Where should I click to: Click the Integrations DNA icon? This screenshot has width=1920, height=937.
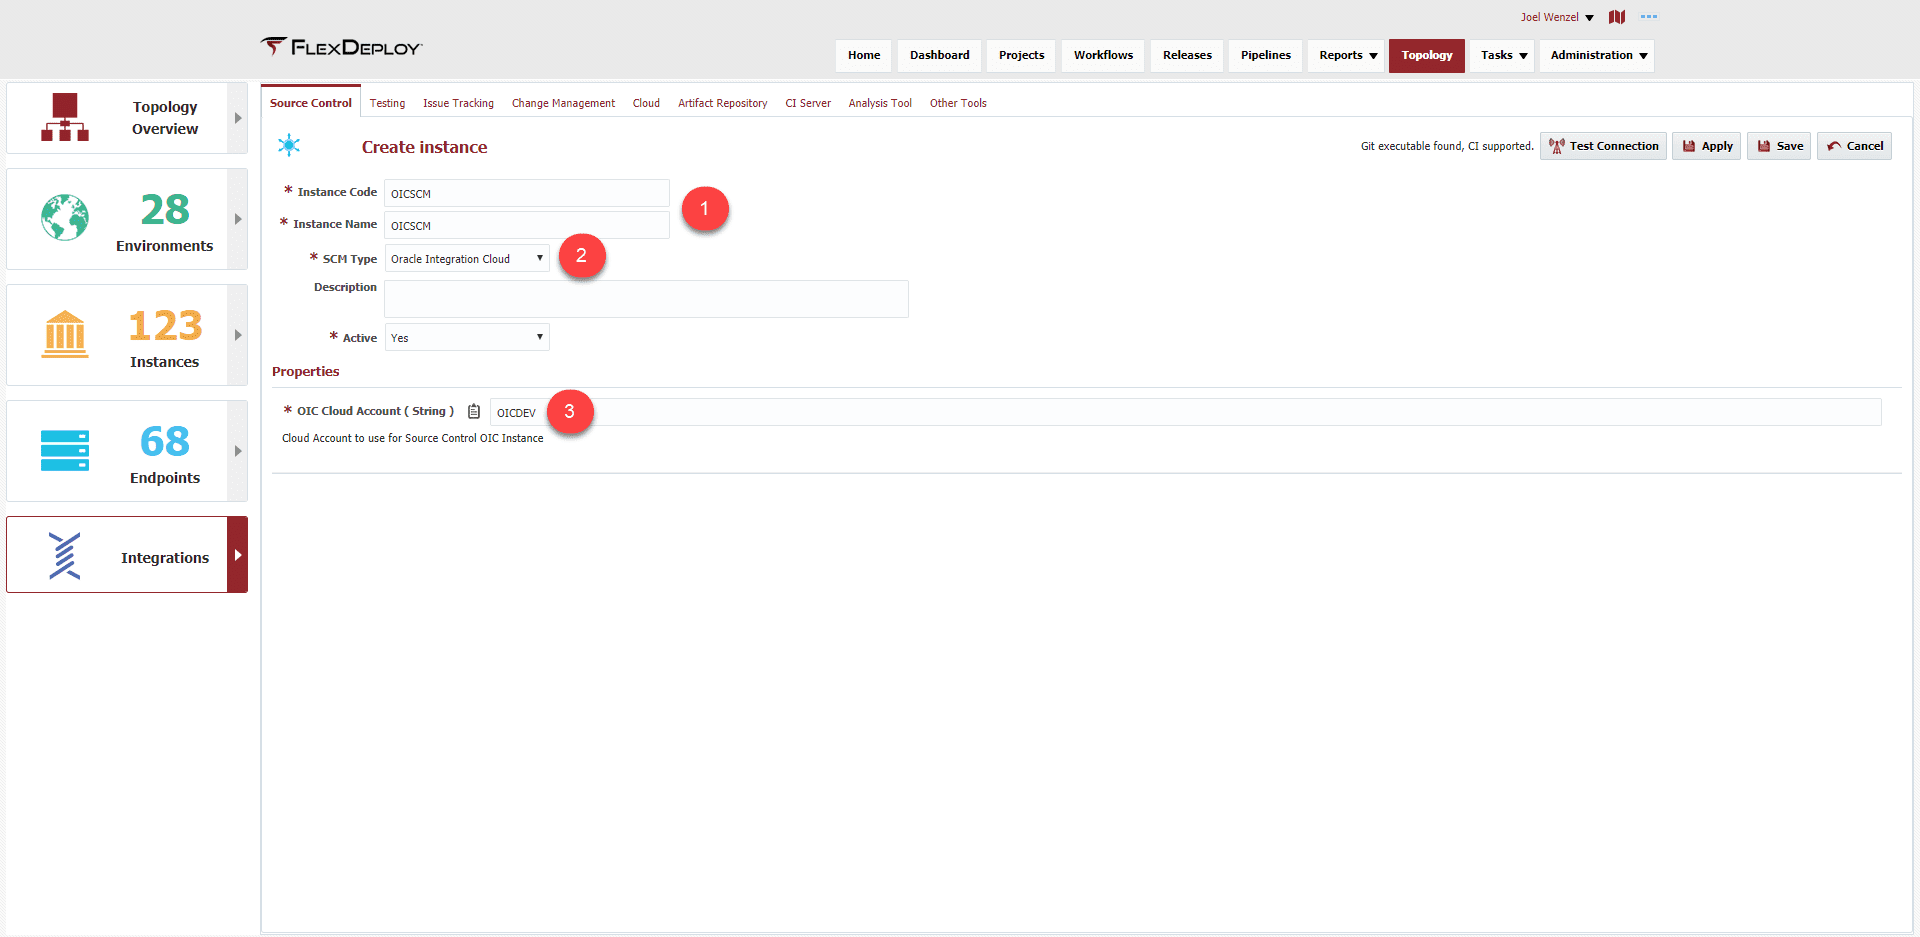(x=64, y=555)
